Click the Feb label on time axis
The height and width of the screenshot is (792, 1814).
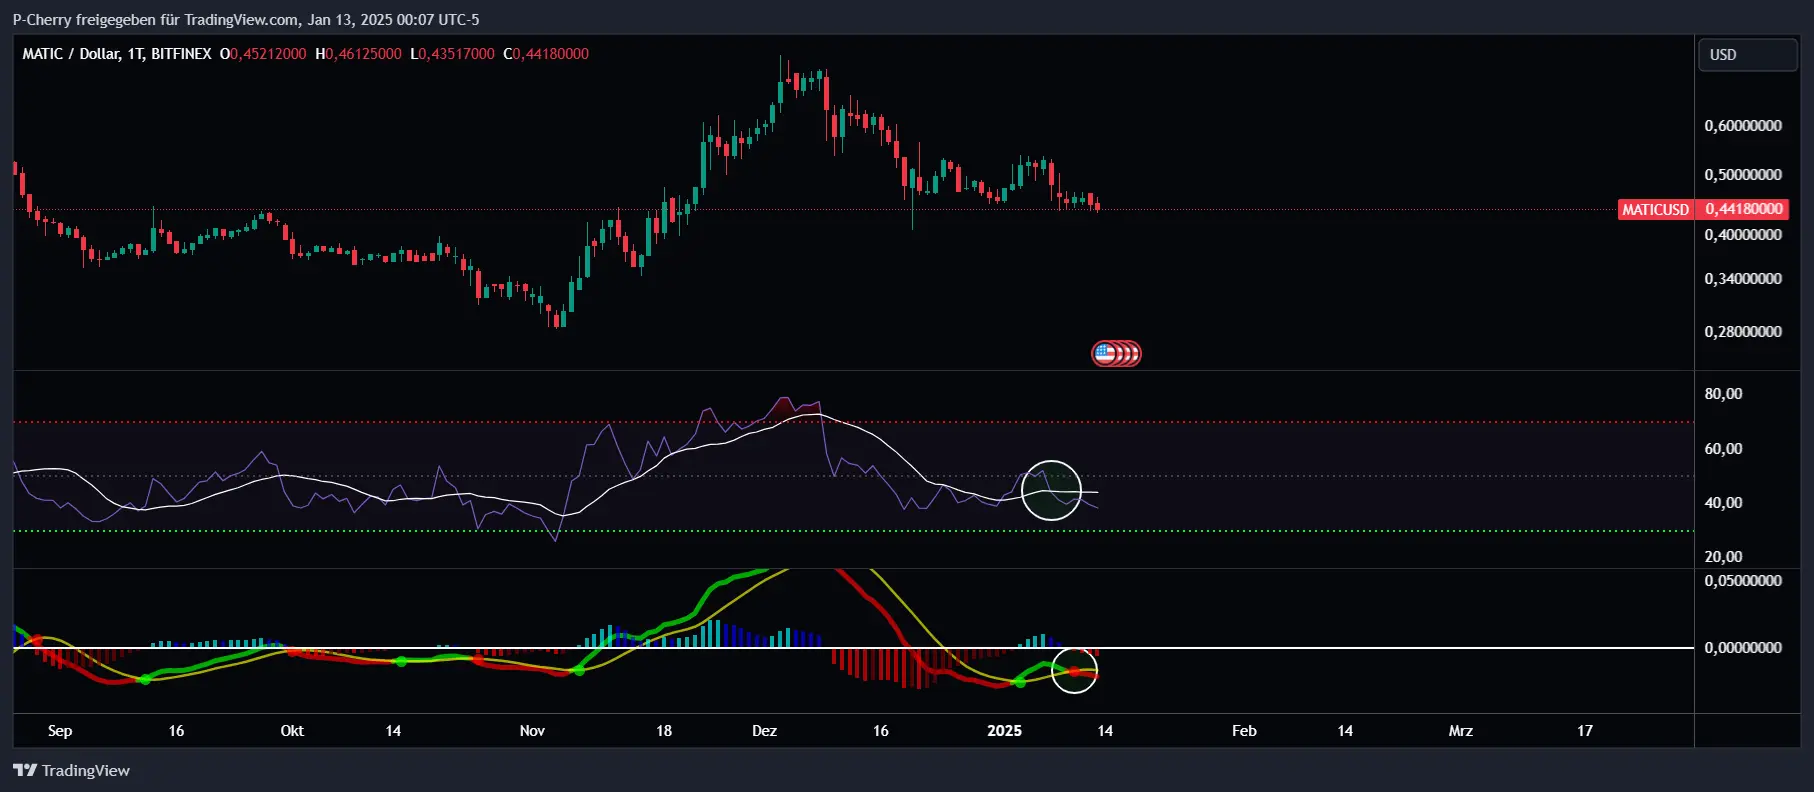1244,731
